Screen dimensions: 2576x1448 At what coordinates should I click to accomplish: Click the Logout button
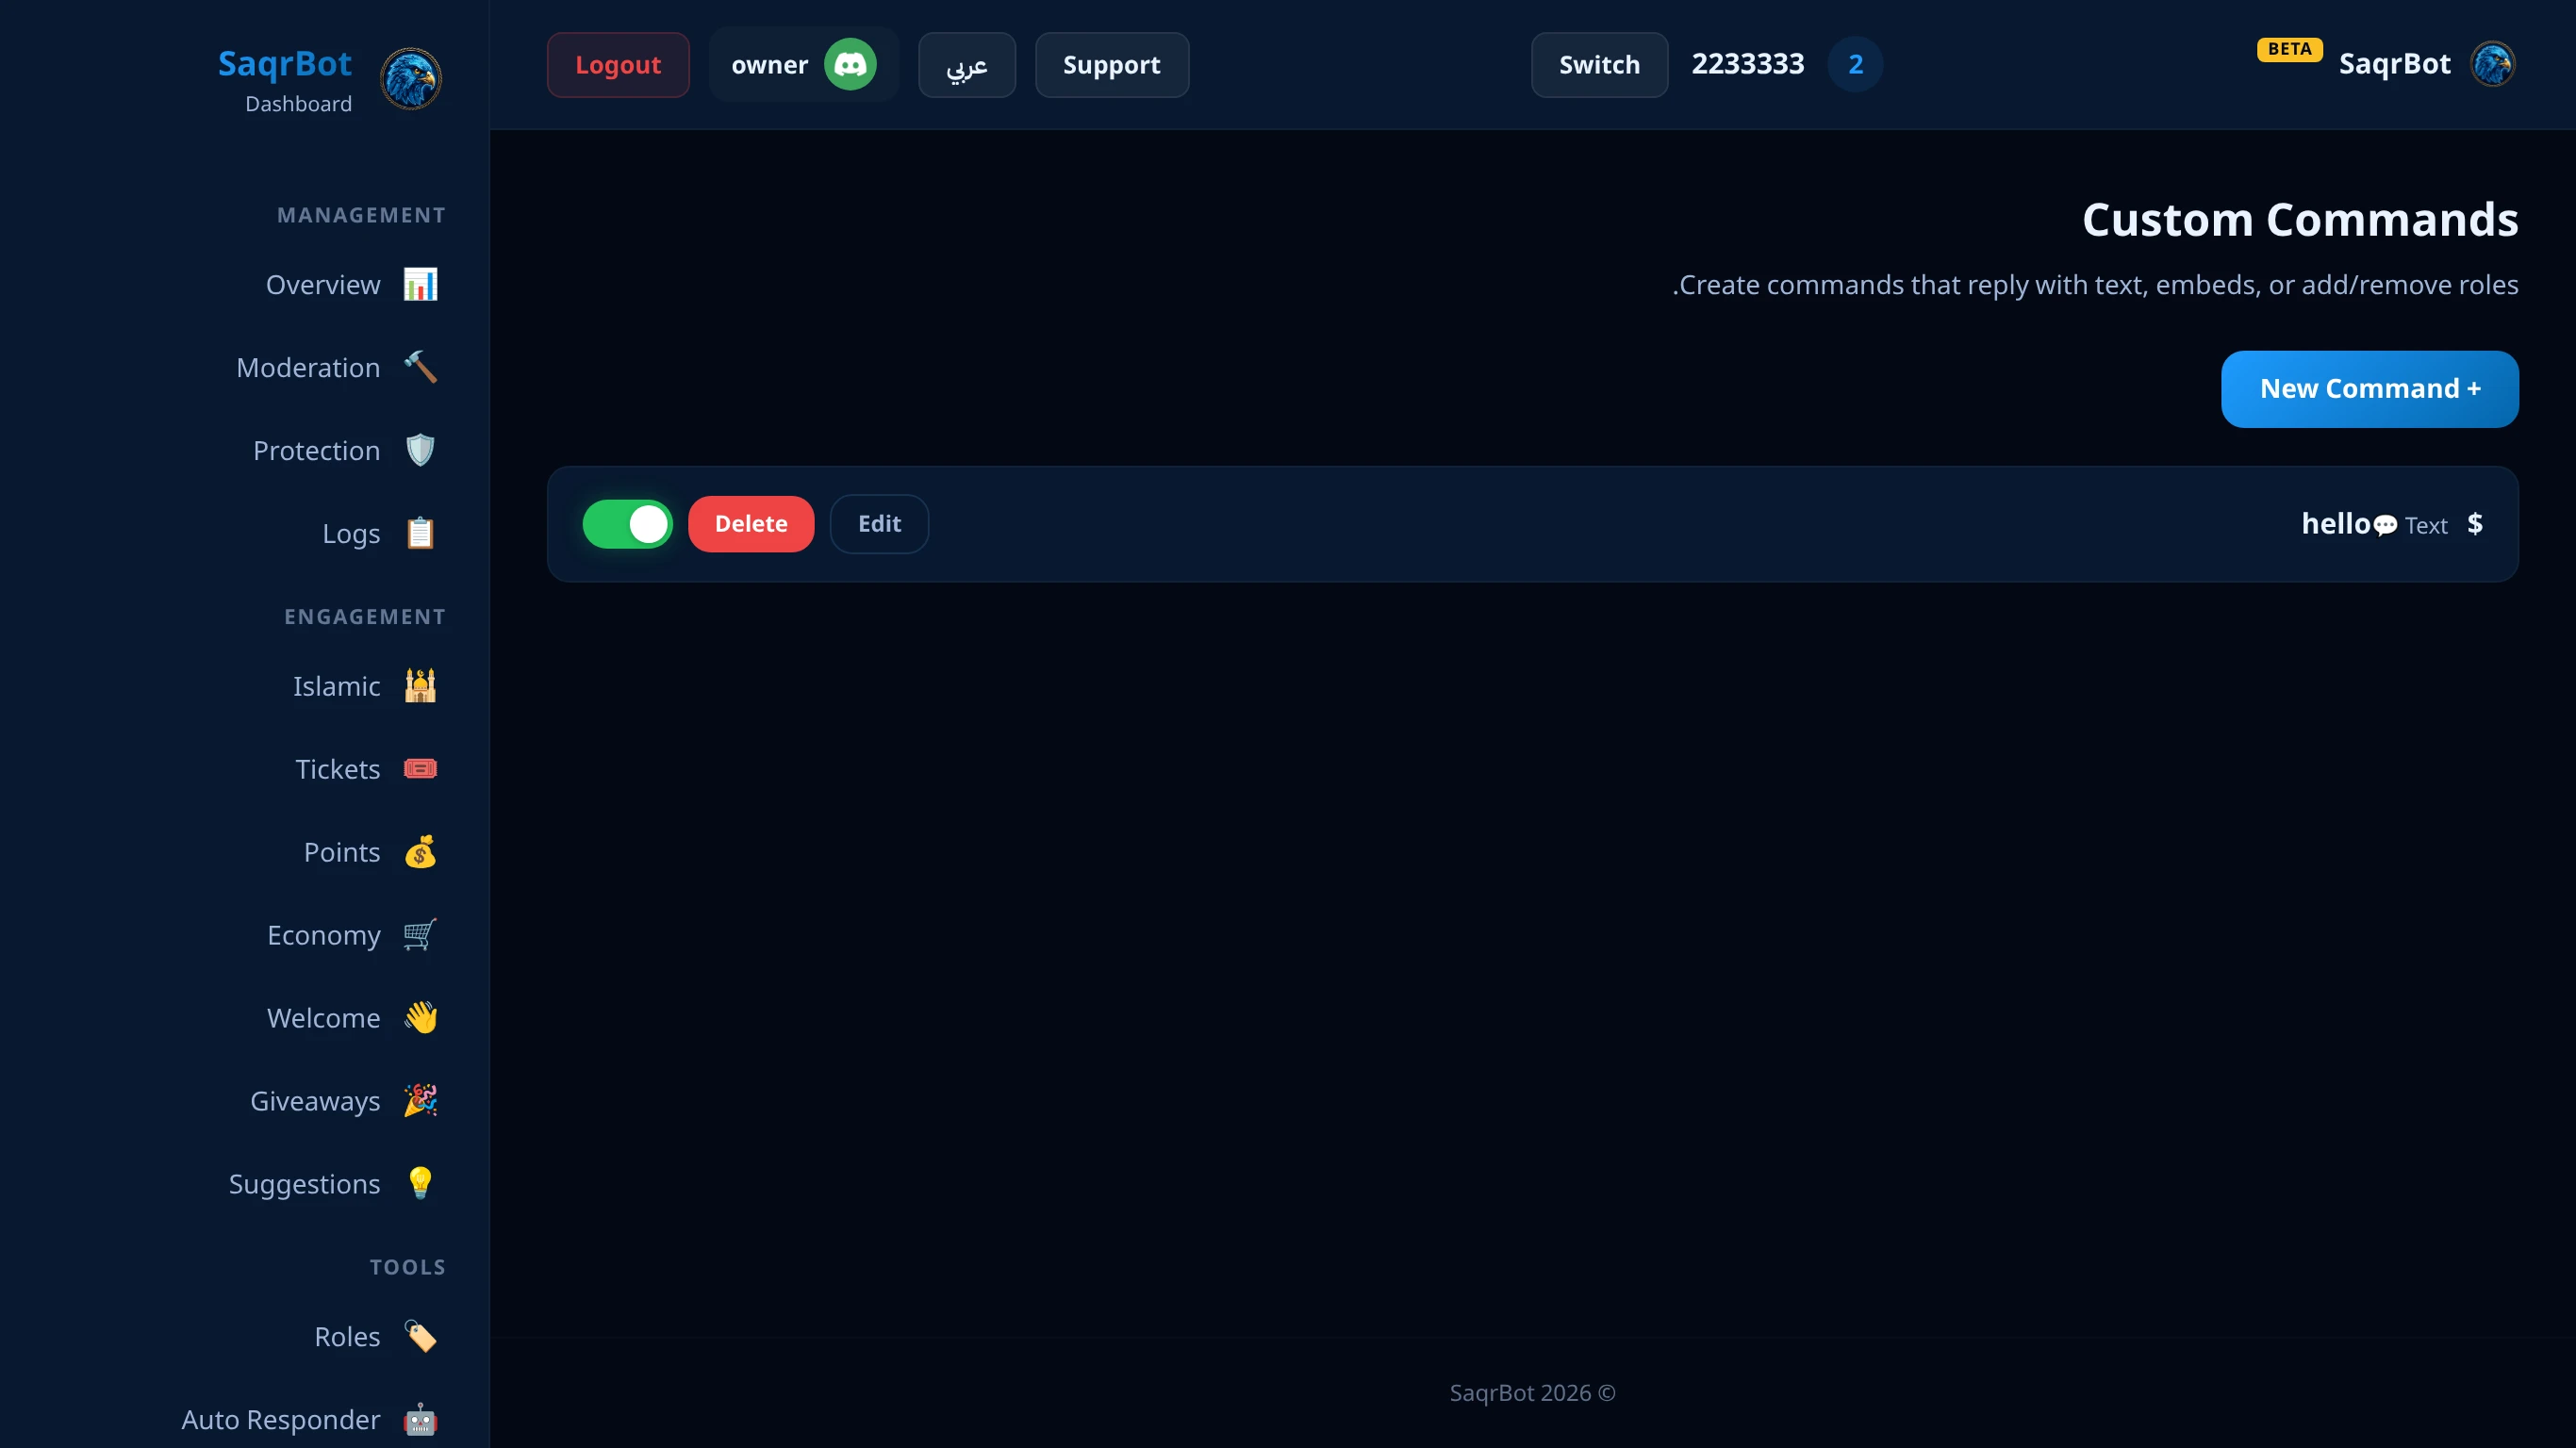pos(618,65)
